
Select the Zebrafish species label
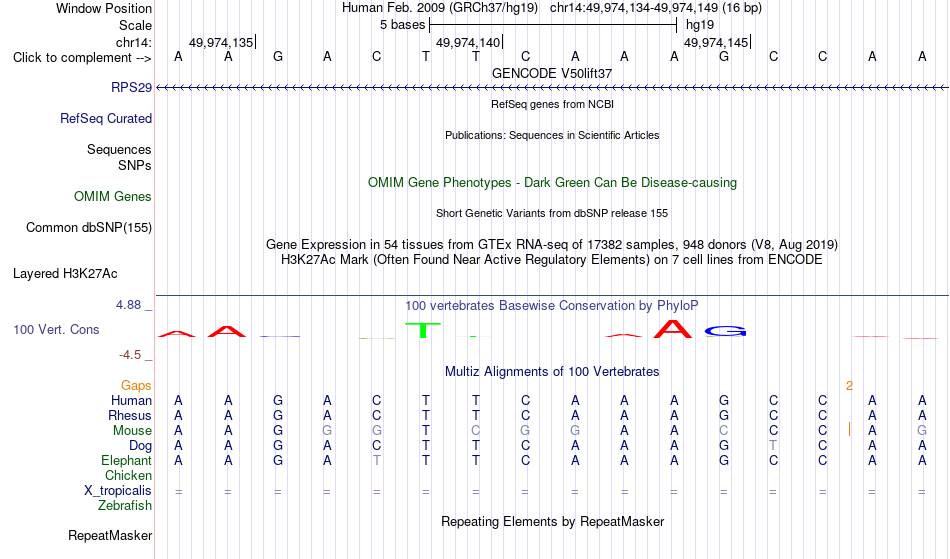(125, 506)
